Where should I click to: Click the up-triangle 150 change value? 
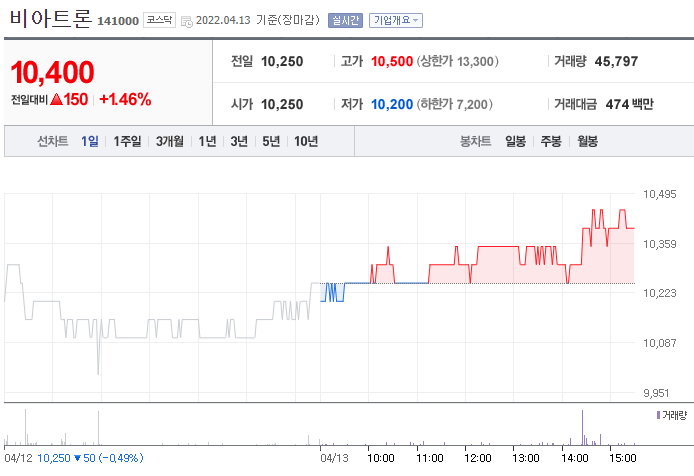pos(69,100)
